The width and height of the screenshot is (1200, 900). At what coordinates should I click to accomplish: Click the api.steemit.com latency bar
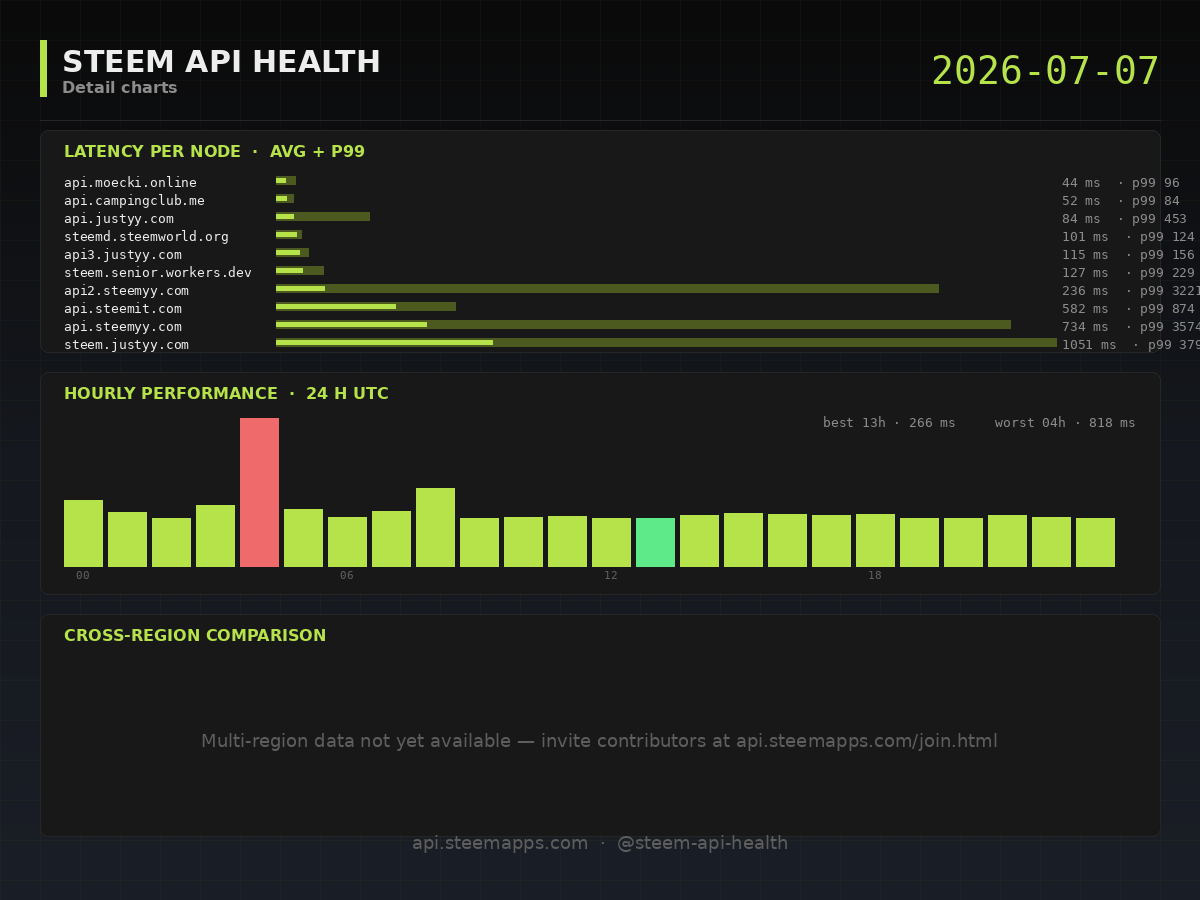(x=366, y=307)
